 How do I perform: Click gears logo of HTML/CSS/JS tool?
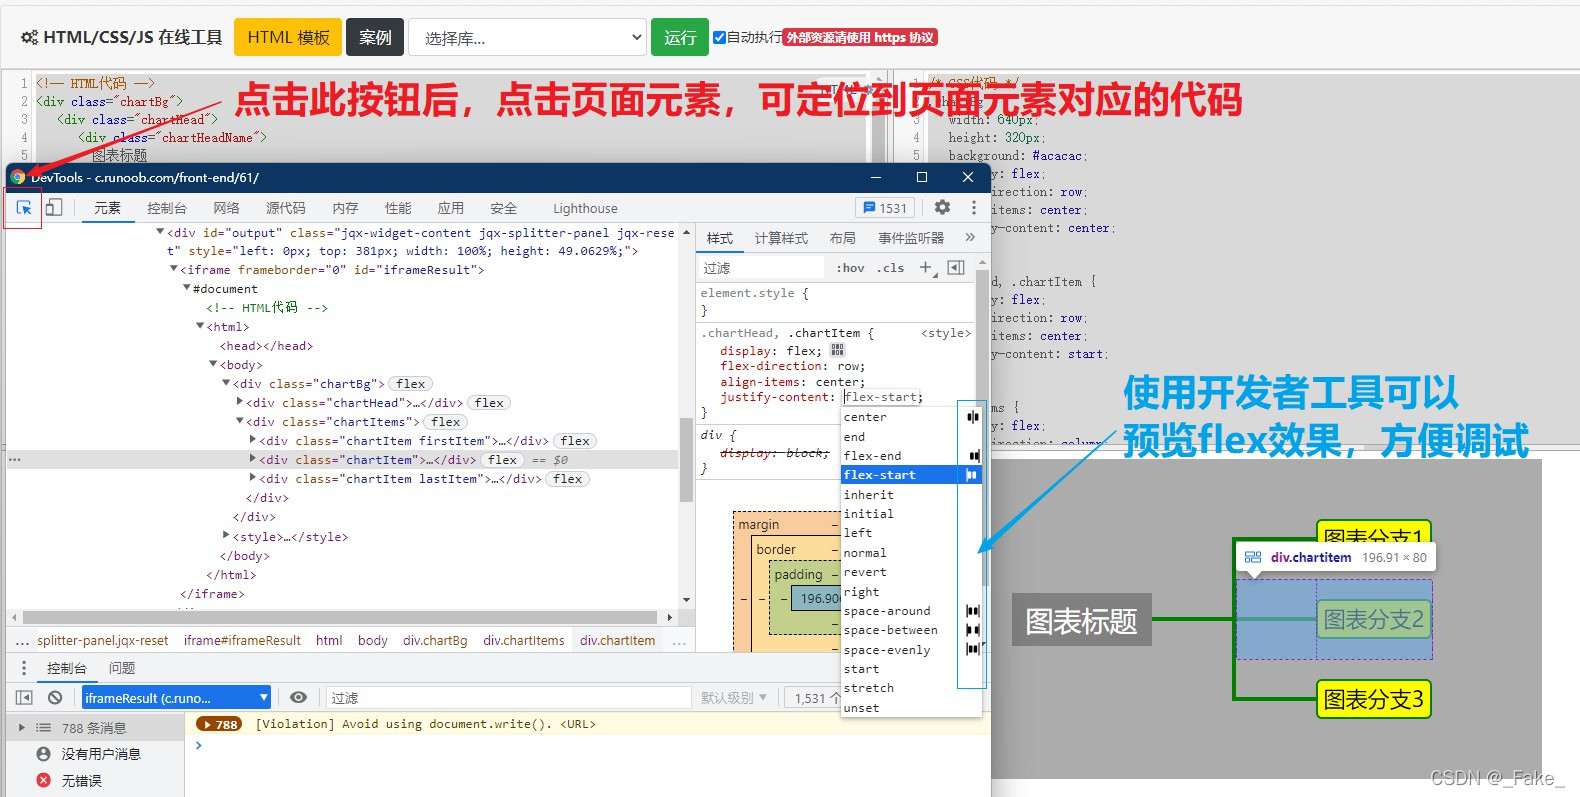point(30,37)
